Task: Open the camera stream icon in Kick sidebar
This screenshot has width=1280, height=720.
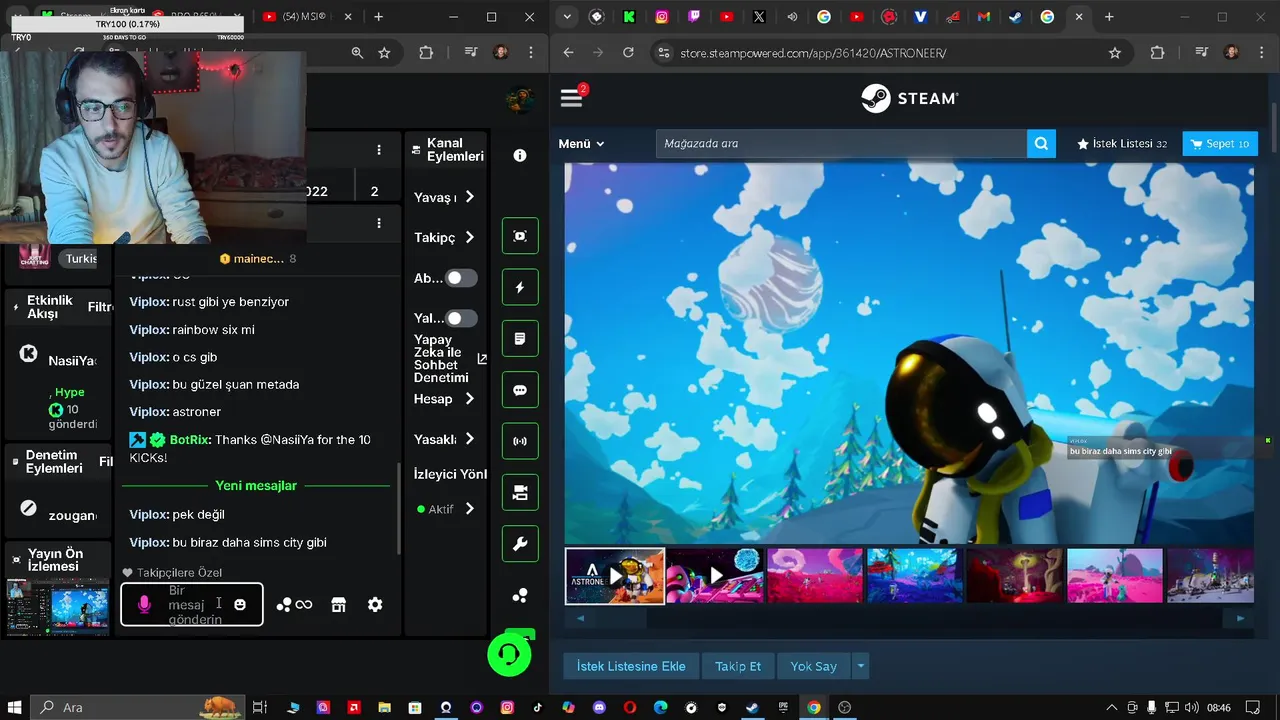Action: click(x=520, y=493)
